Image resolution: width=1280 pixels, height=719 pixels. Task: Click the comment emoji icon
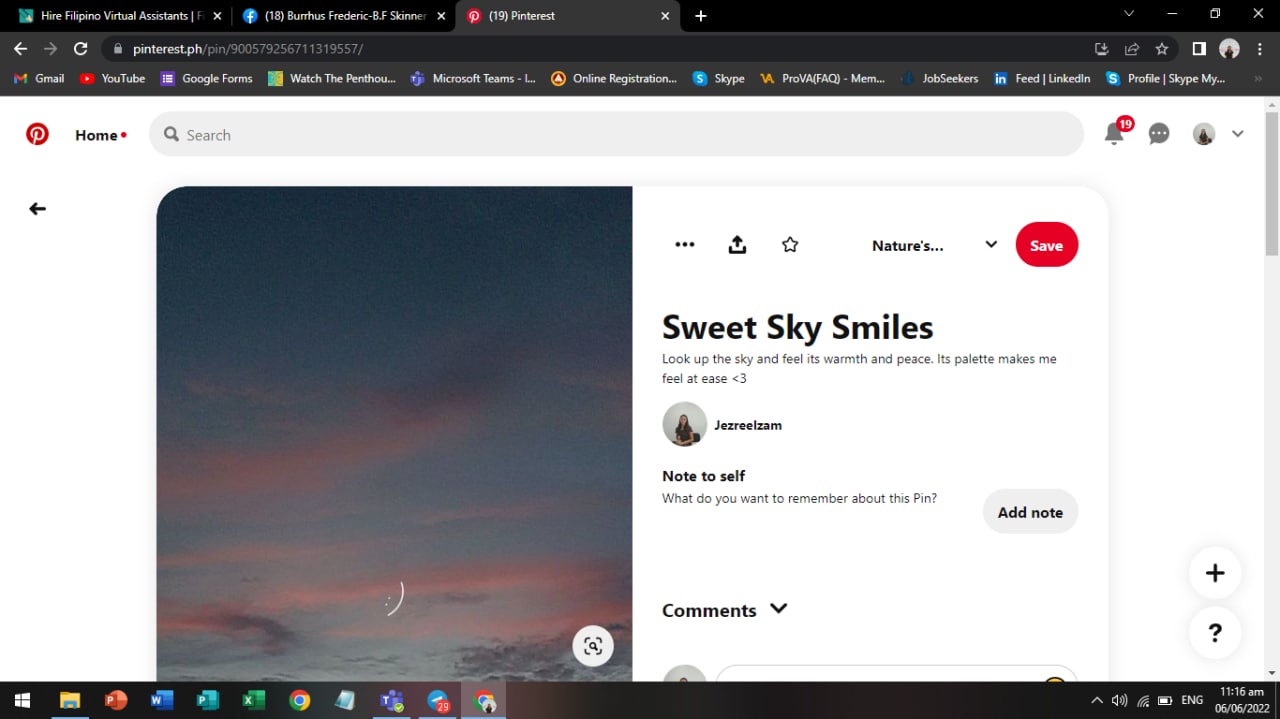click(x=1053, y=680)
